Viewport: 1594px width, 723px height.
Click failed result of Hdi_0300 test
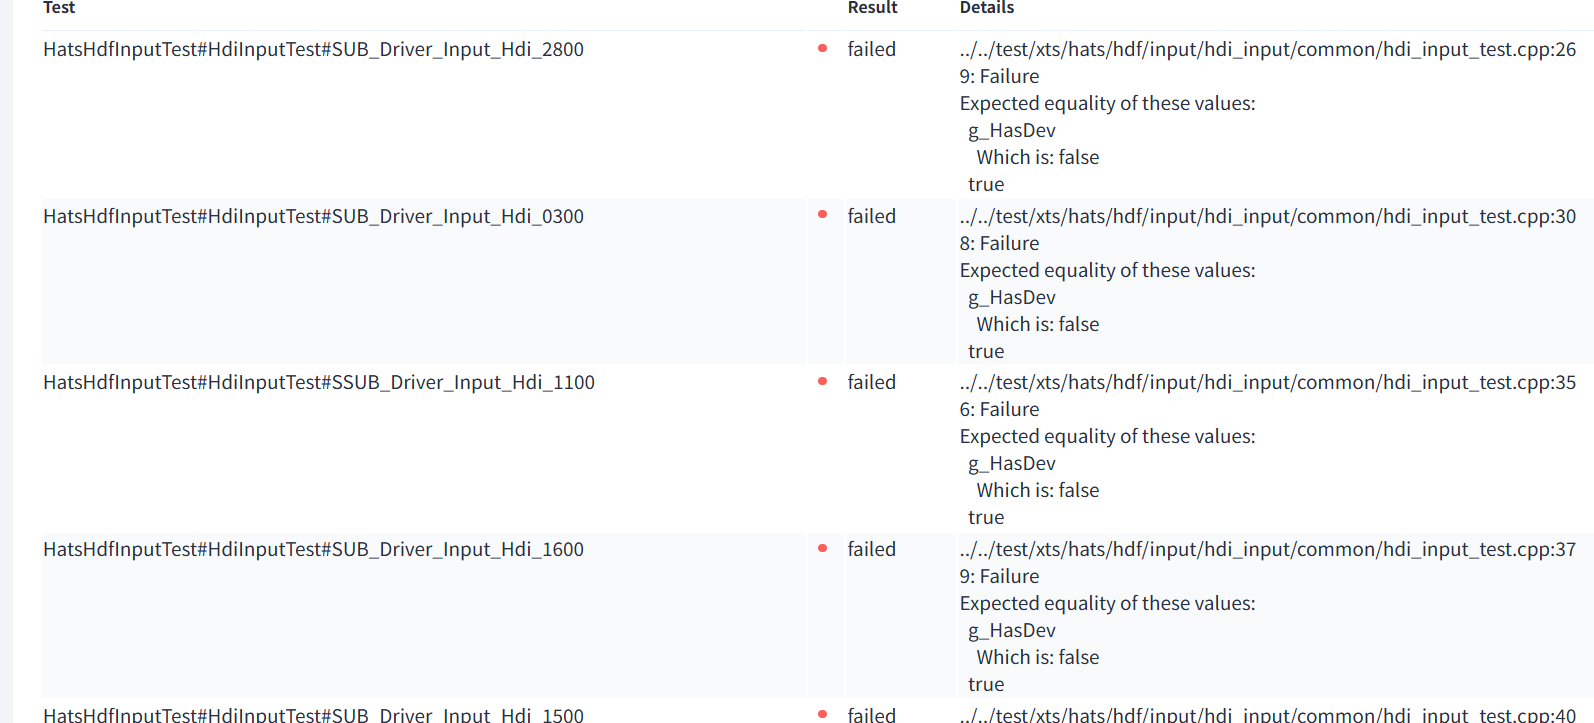871,216
